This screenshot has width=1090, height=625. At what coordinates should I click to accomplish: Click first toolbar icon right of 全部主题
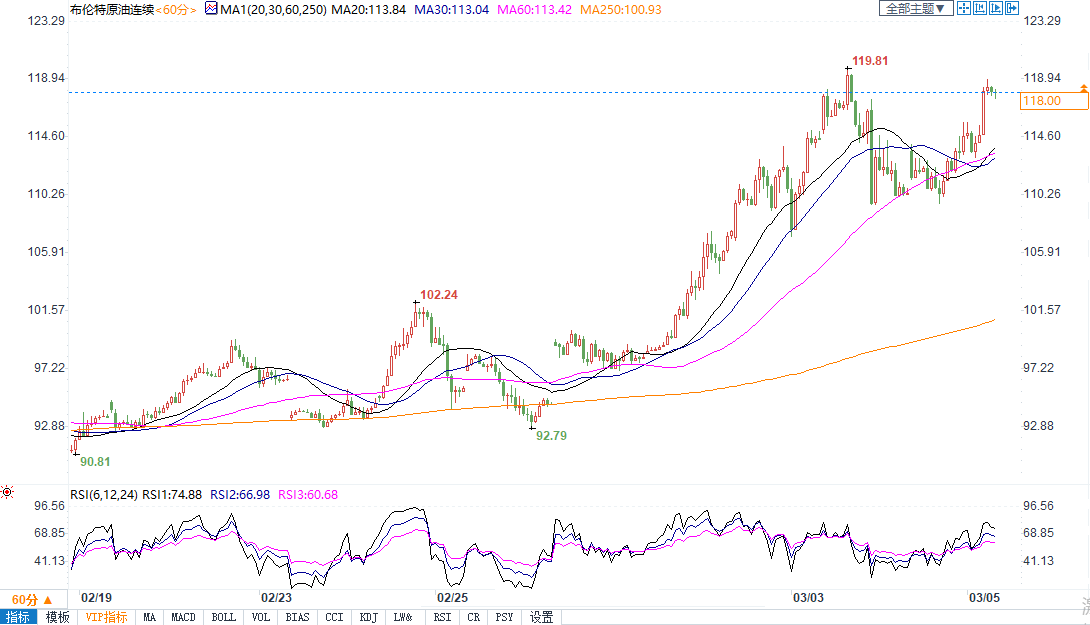click(964, 9)
